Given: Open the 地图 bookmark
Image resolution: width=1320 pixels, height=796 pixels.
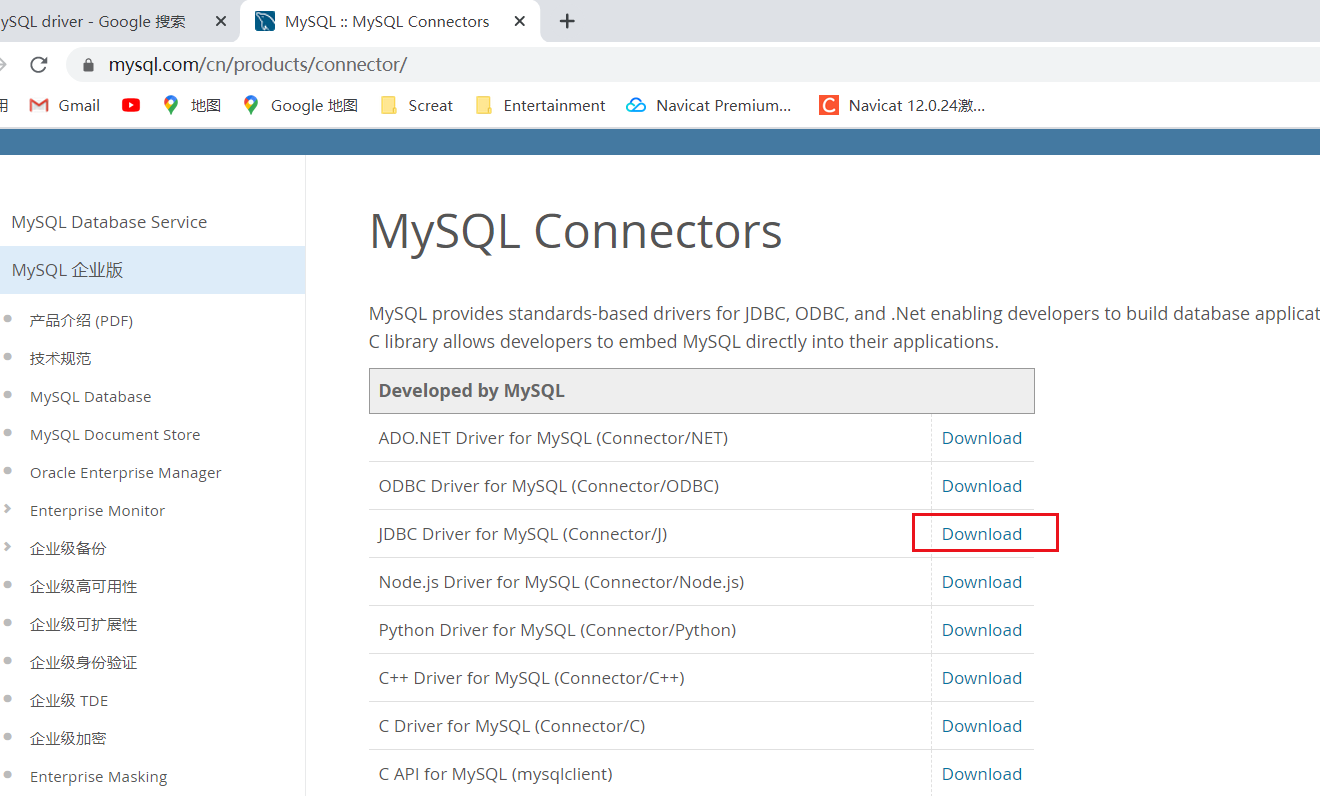Looking at the screenshot, I should click(190, 105).
